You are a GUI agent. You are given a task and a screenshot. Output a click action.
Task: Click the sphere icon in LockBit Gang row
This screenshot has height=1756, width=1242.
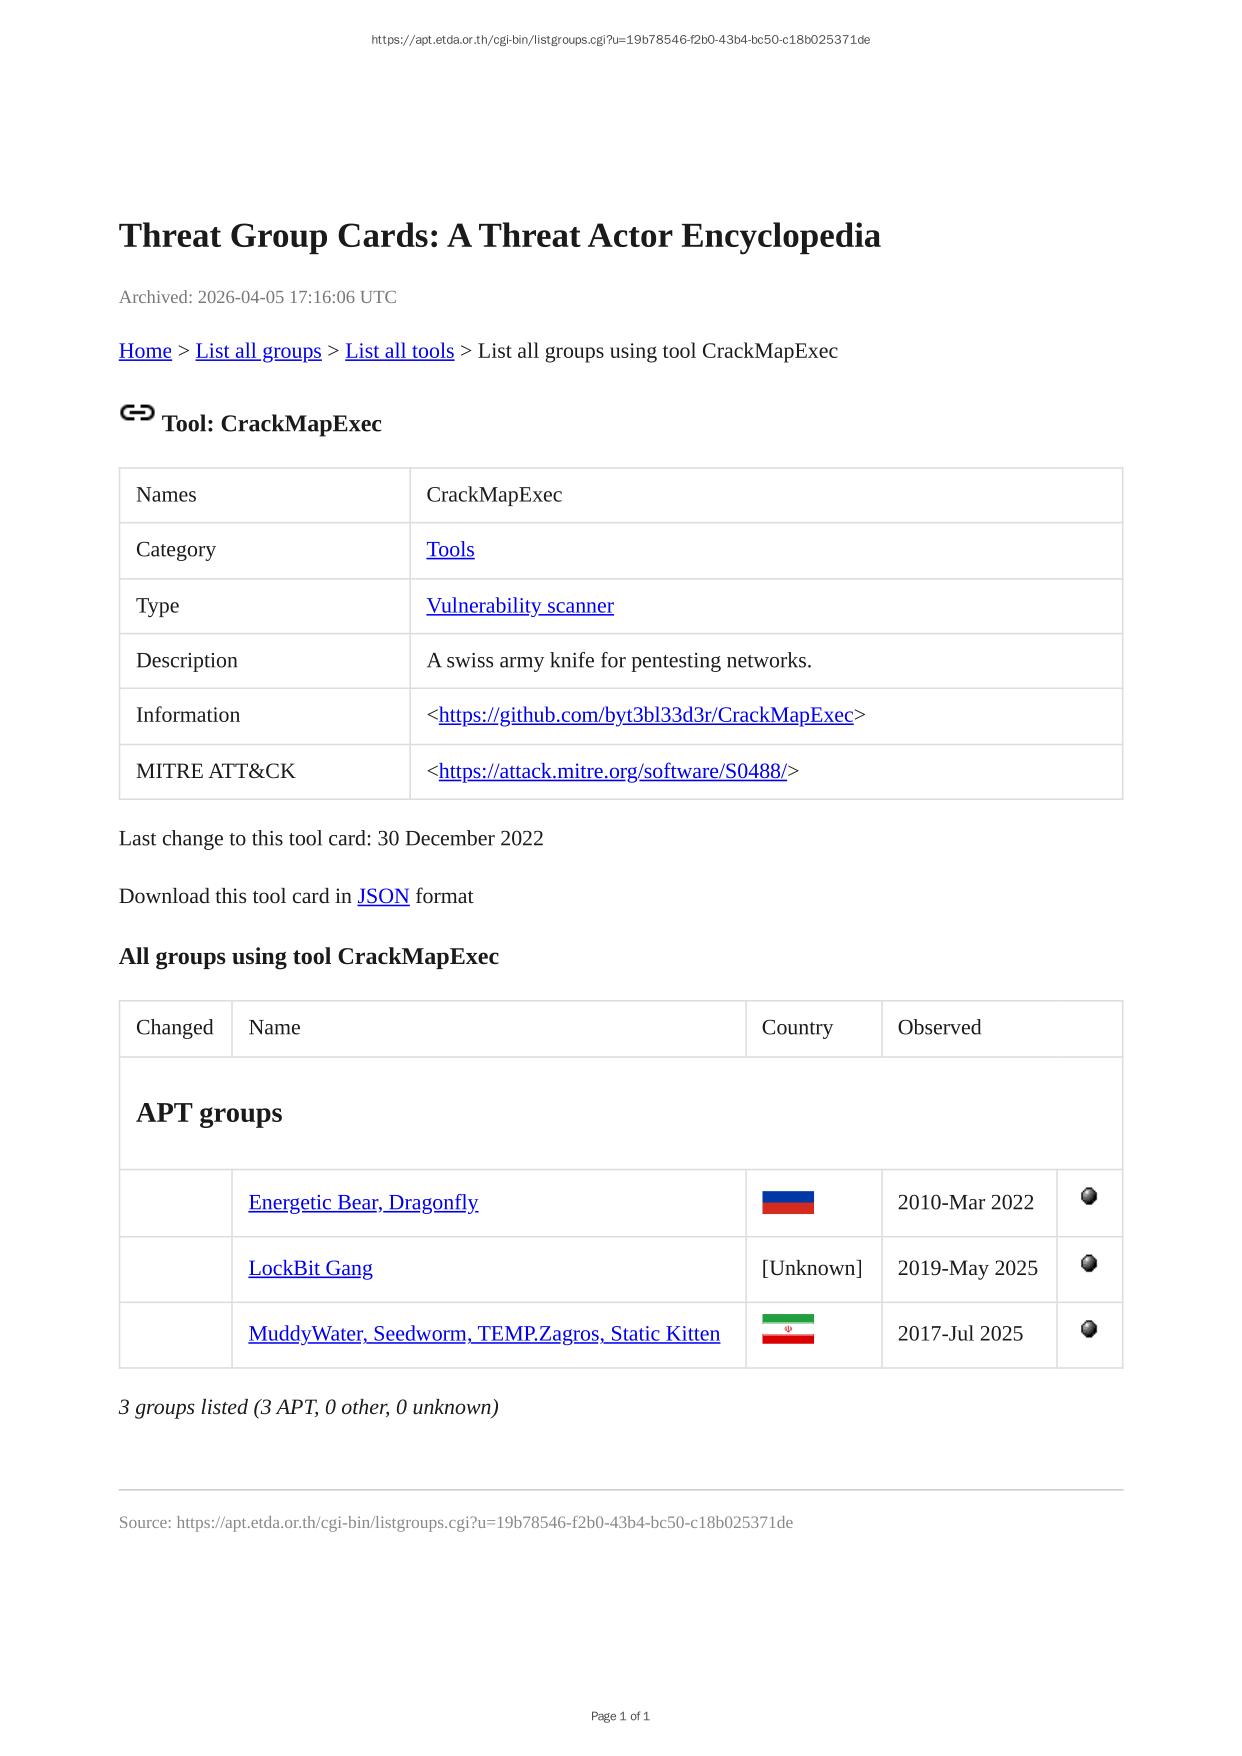click(x=1089, y=1263)
